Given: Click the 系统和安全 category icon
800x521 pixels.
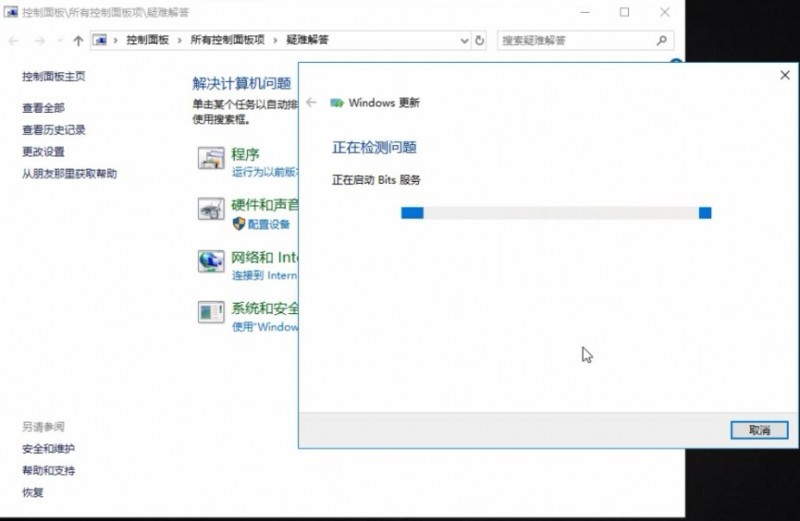Looking at the screenshot, I should 211,312.
